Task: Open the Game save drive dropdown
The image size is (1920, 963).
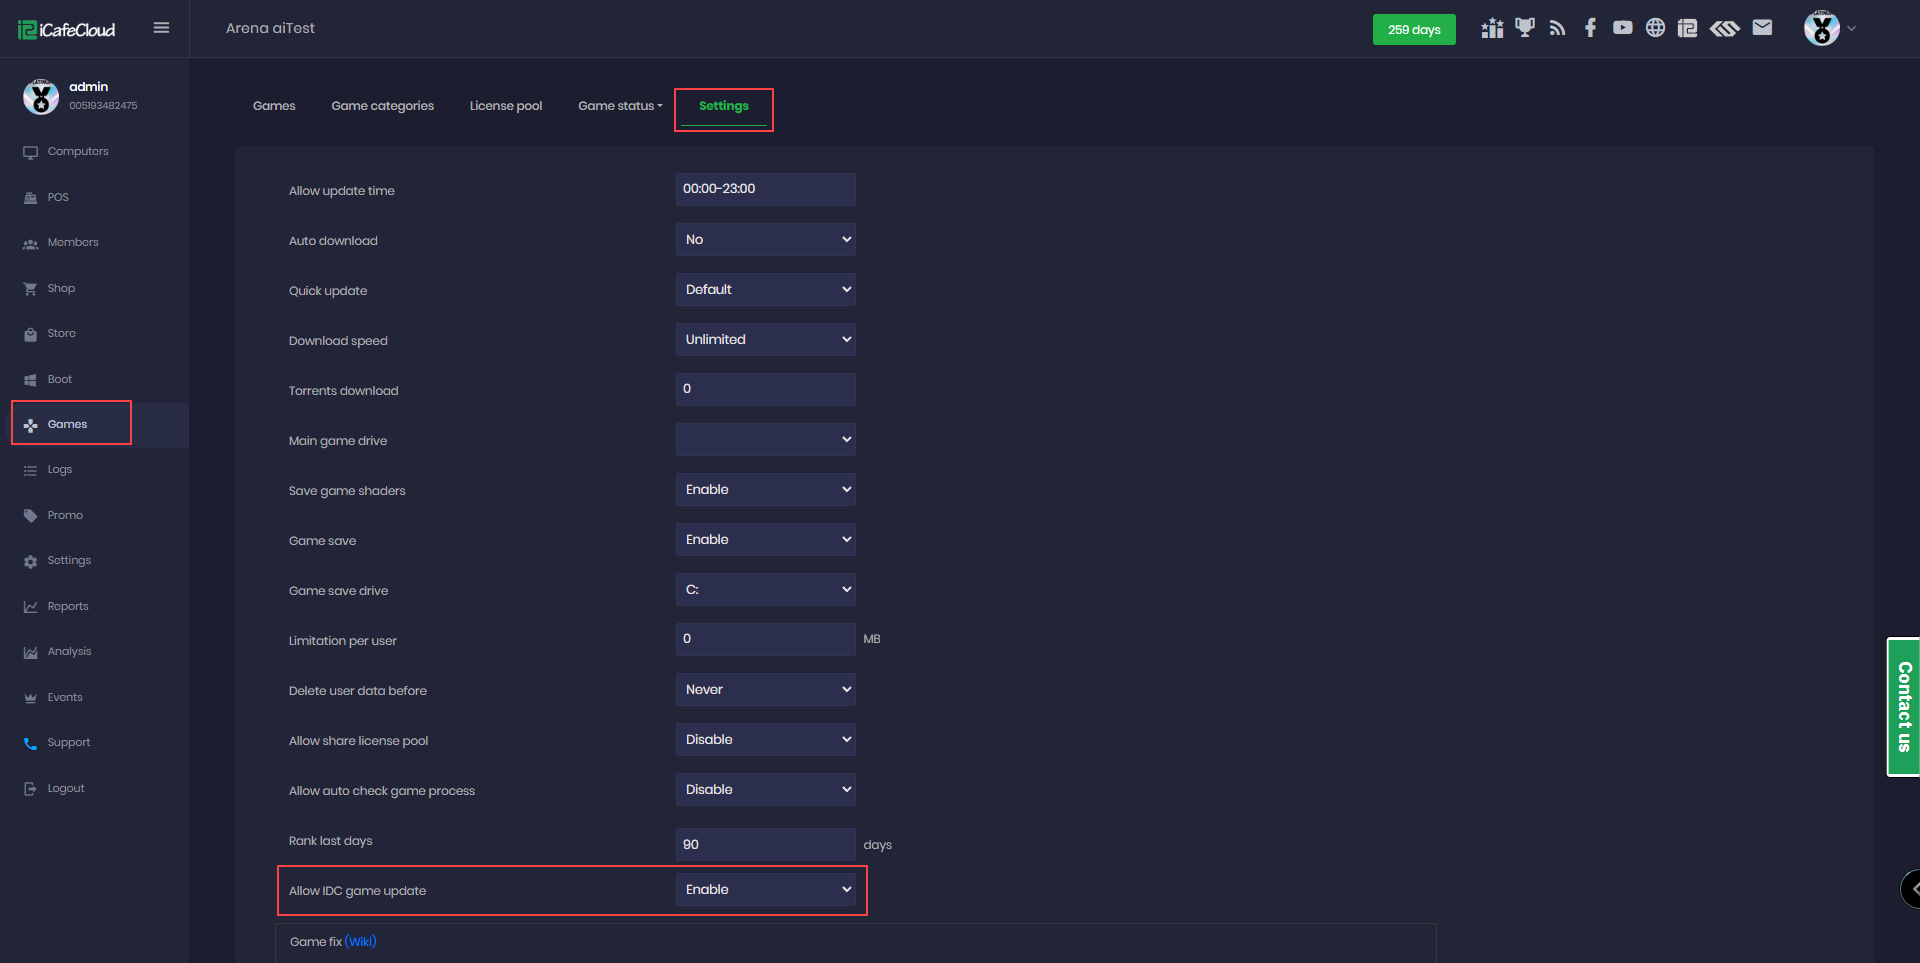Action: pos(765,590)
